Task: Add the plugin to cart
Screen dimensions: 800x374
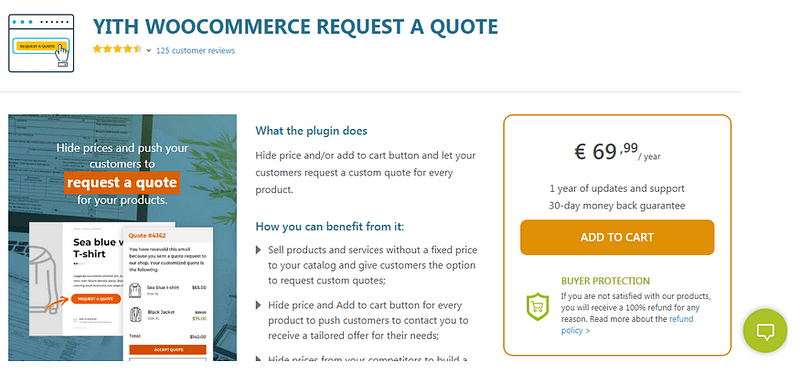Action: click(617, 237)
